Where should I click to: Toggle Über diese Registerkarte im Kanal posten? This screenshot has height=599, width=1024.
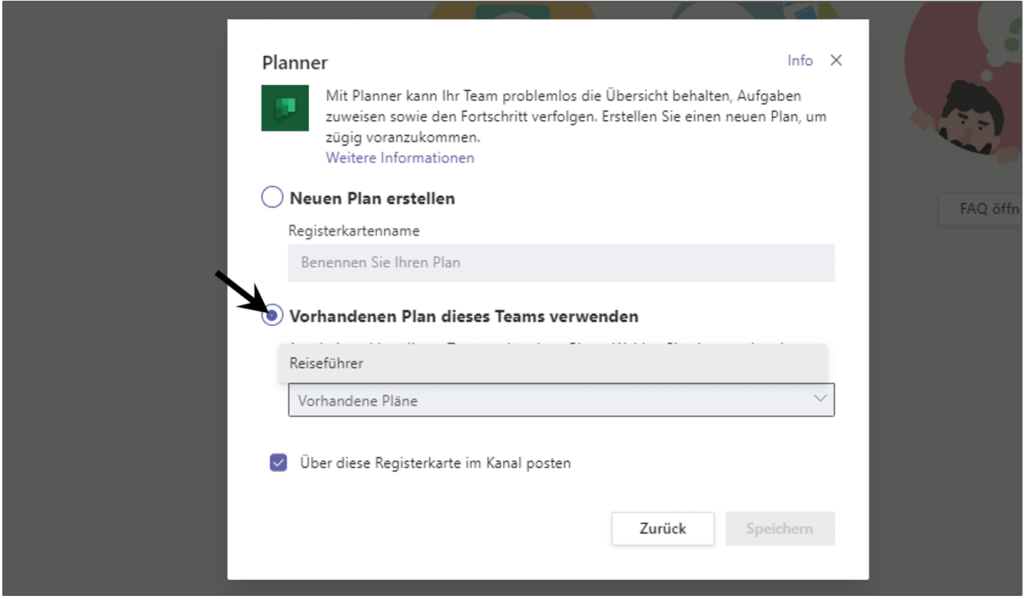coord(278,462)
